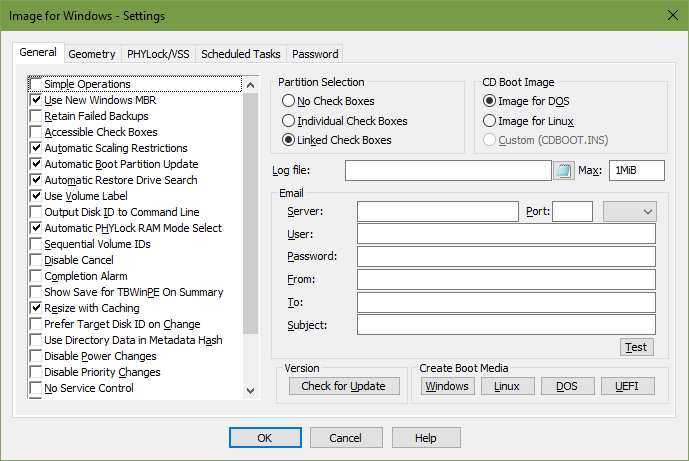The width and height of the screenshot is (689, 461).
Task: Uncheck Resize with Caching
Action: point(36,308)
